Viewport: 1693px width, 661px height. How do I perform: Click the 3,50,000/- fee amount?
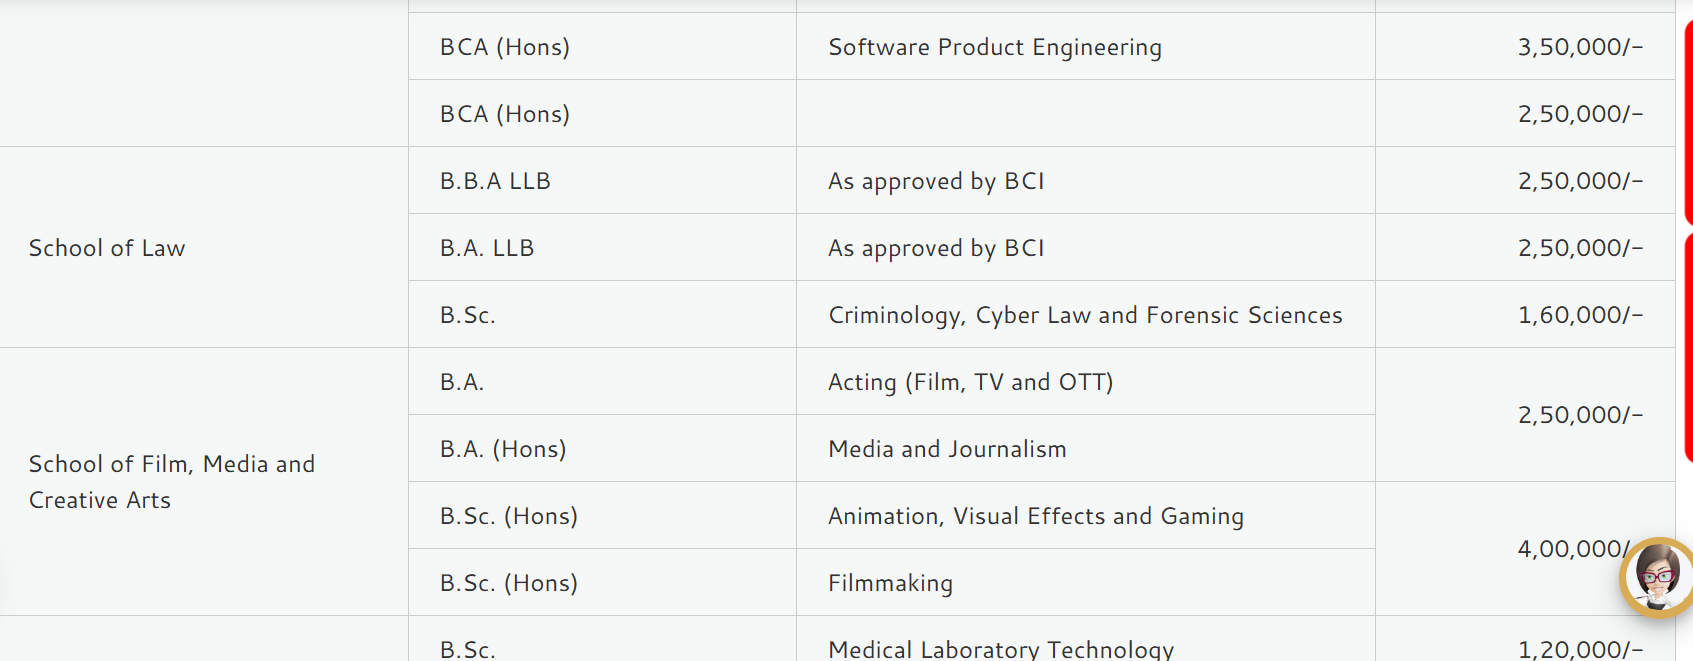click(1580, 46)
